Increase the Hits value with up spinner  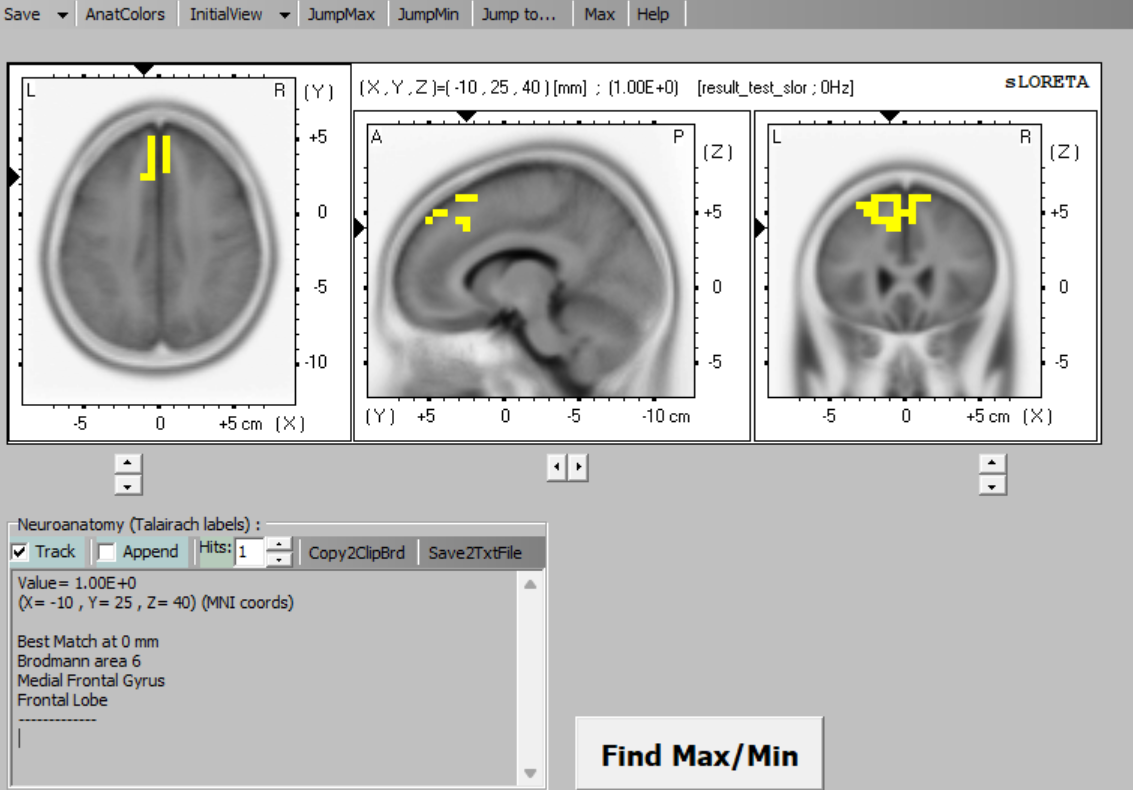tap(281, 545)
